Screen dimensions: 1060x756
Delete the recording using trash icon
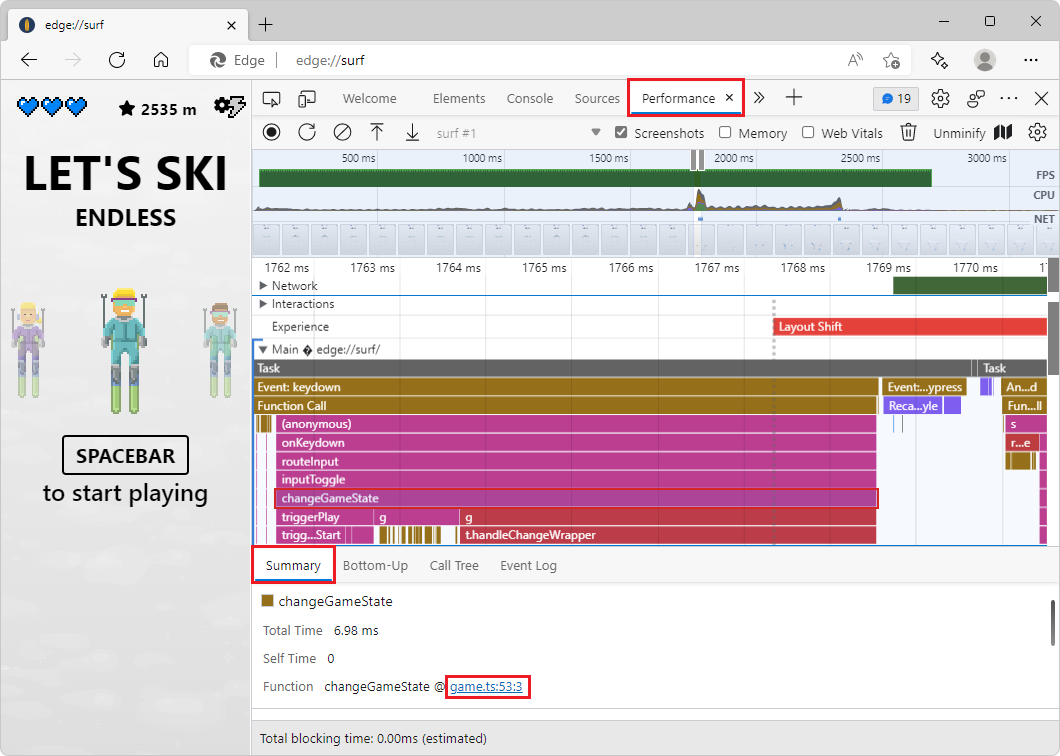tap(908, 132)
